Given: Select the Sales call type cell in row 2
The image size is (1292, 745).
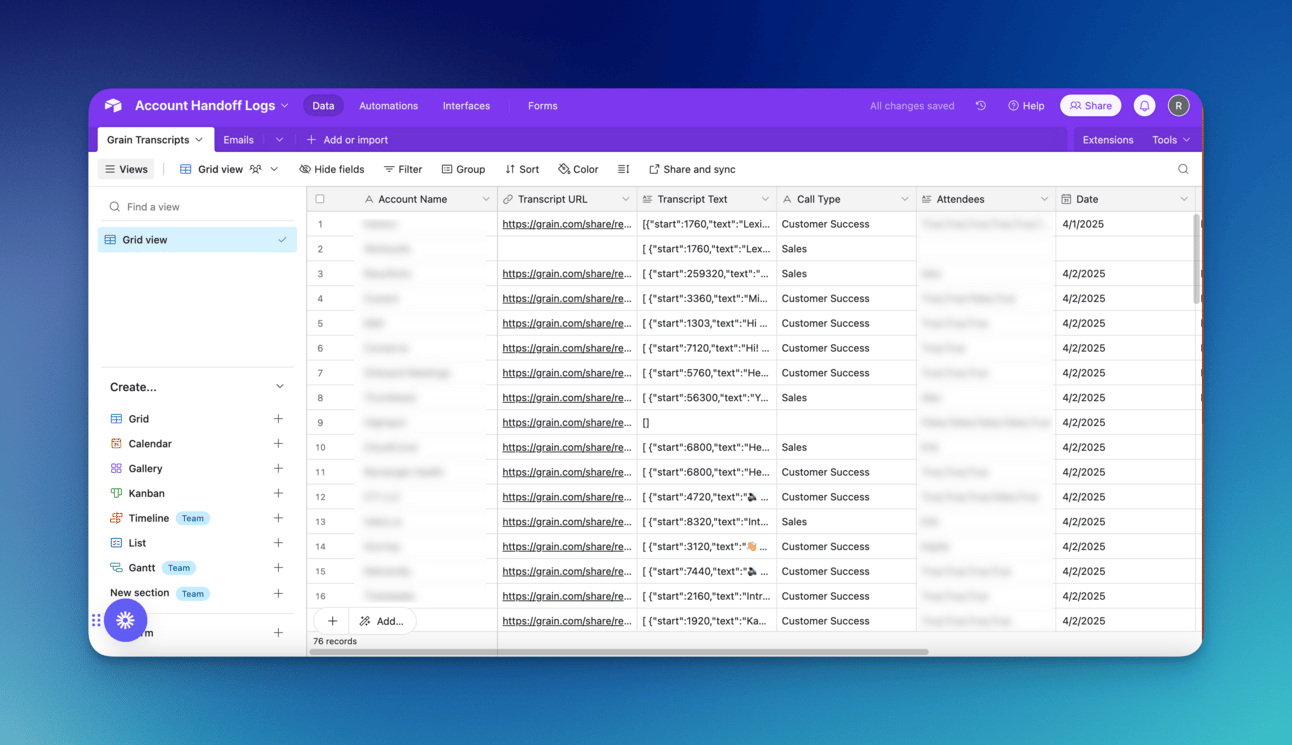Looking at the screenshot, I should tap(846, 249).
